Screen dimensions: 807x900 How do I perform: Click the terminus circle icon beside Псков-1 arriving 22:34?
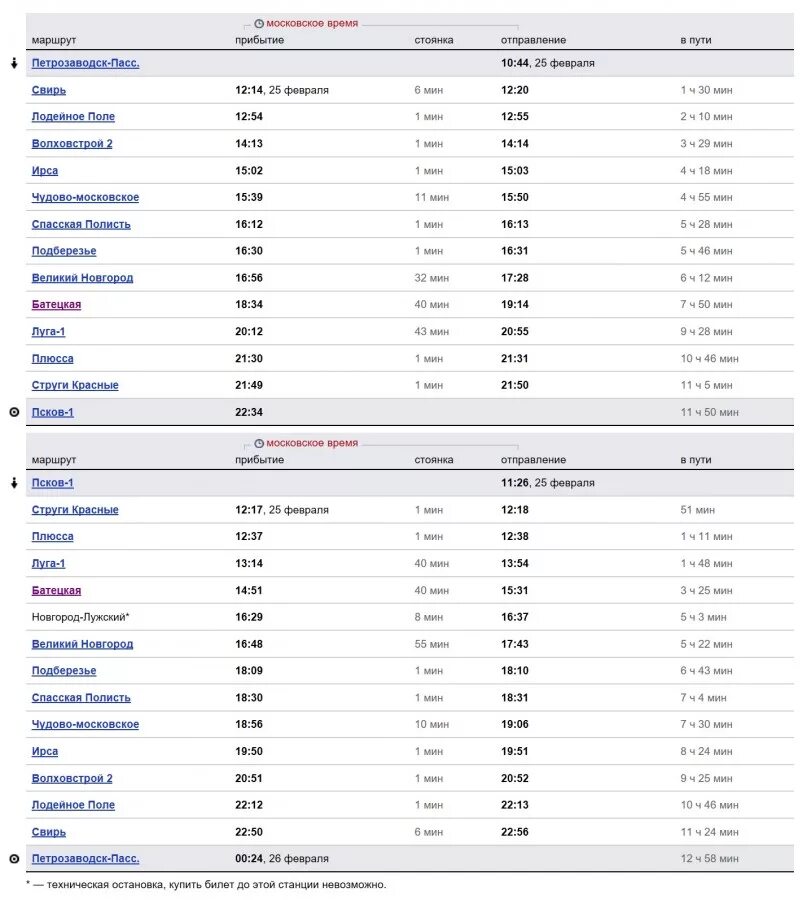coord(14,412)
